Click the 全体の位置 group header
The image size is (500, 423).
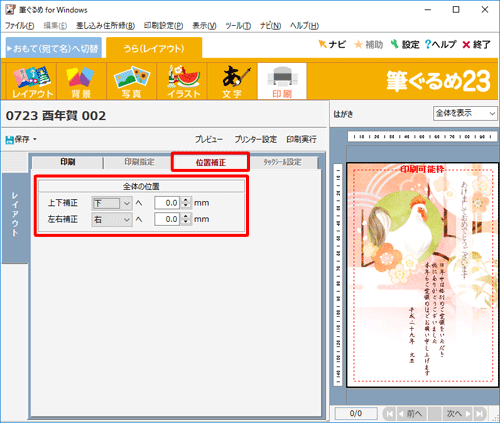coord(141,186)
